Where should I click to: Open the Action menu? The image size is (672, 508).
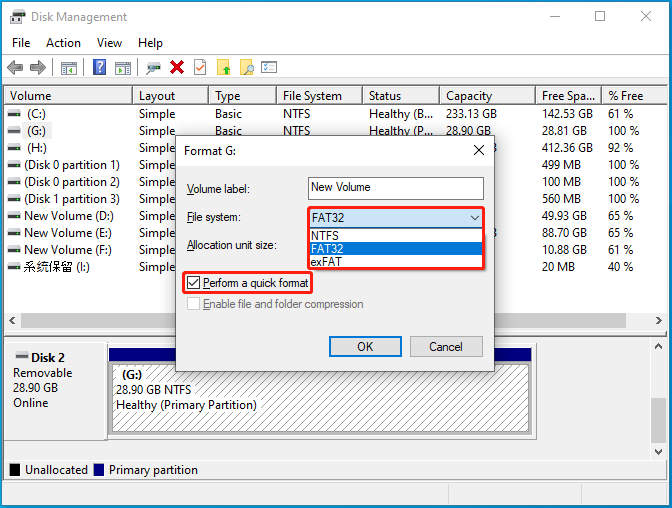(63, 43)
